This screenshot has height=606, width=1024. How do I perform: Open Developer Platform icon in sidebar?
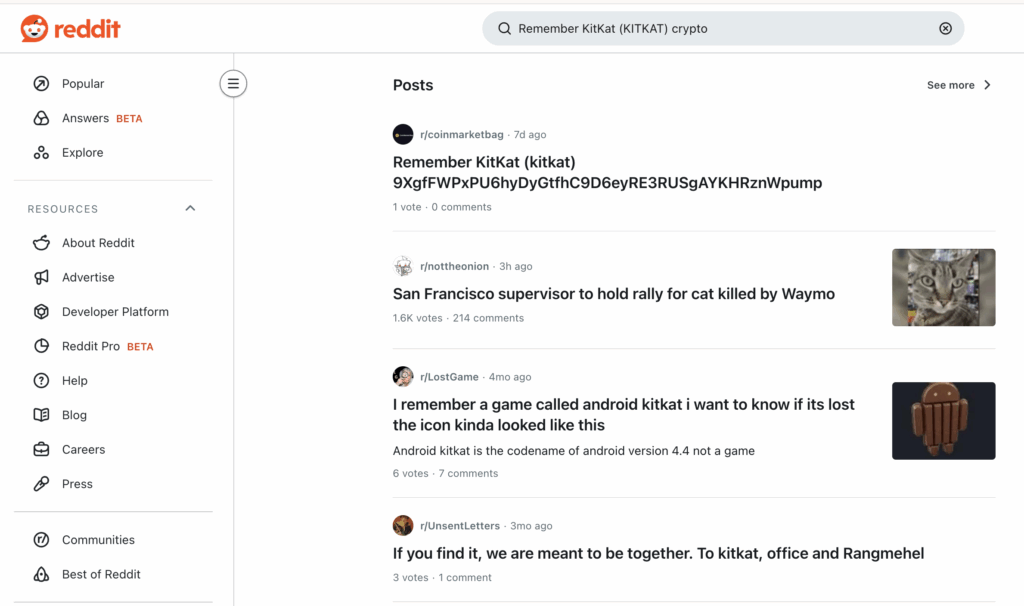click(x=41, y=312)
